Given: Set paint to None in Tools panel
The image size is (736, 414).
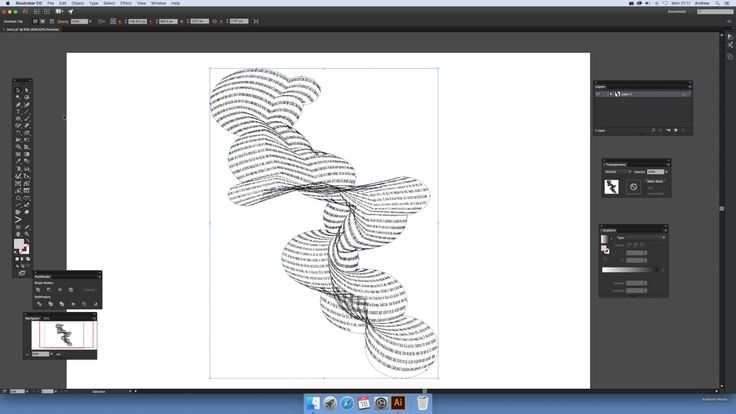Looking at the screenshot, I should click(28, 259).
